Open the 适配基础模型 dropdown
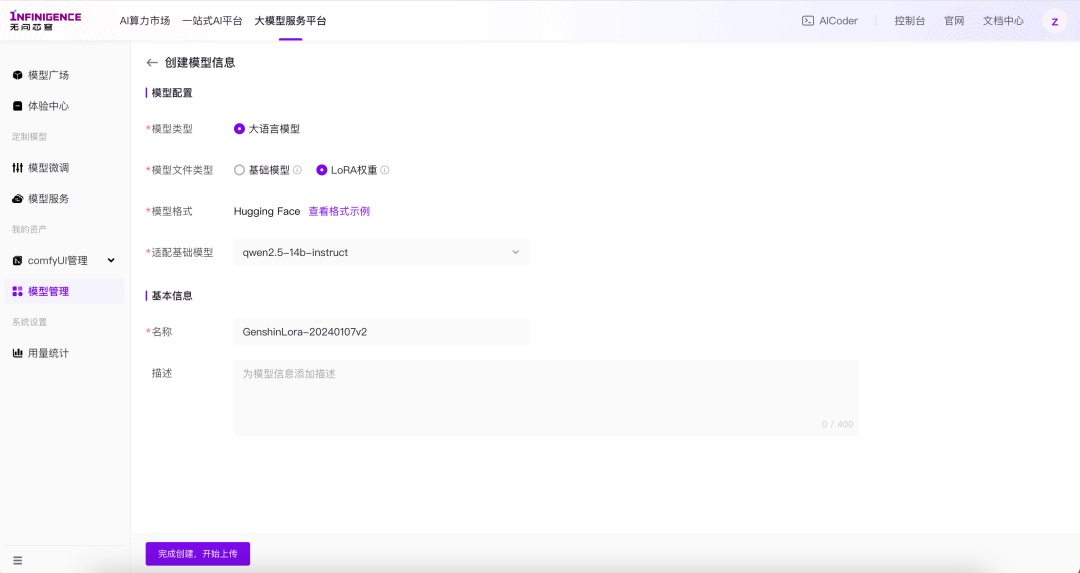Screen dimensions: 1080x573 tap(382, 253)
